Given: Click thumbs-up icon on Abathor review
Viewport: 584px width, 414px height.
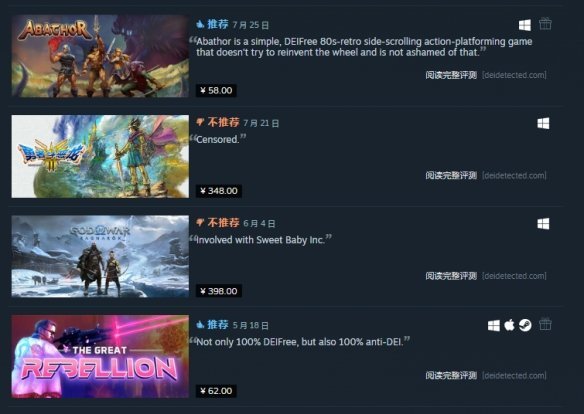Looking at the screenshot, I should [x=200, y=25].
